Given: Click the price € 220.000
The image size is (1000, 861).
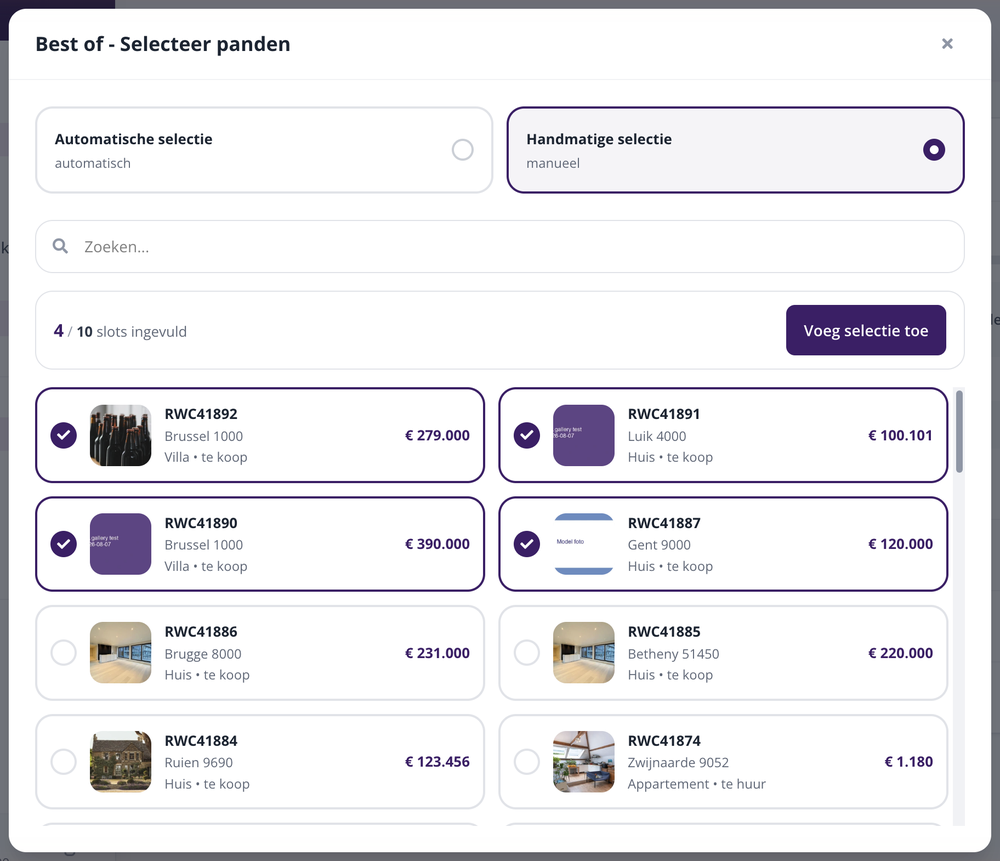Looking at the screenshot, I should point(901,652).
